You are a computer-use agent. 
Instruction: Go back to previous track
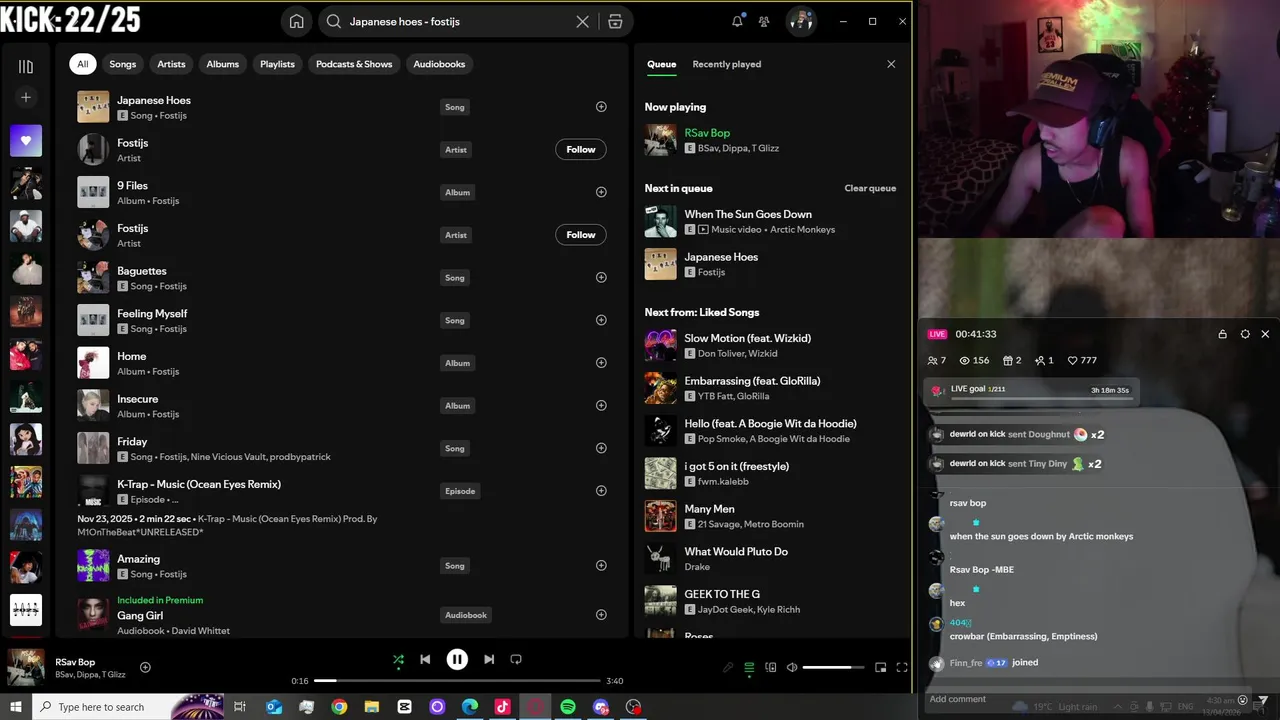click(425, 659)
